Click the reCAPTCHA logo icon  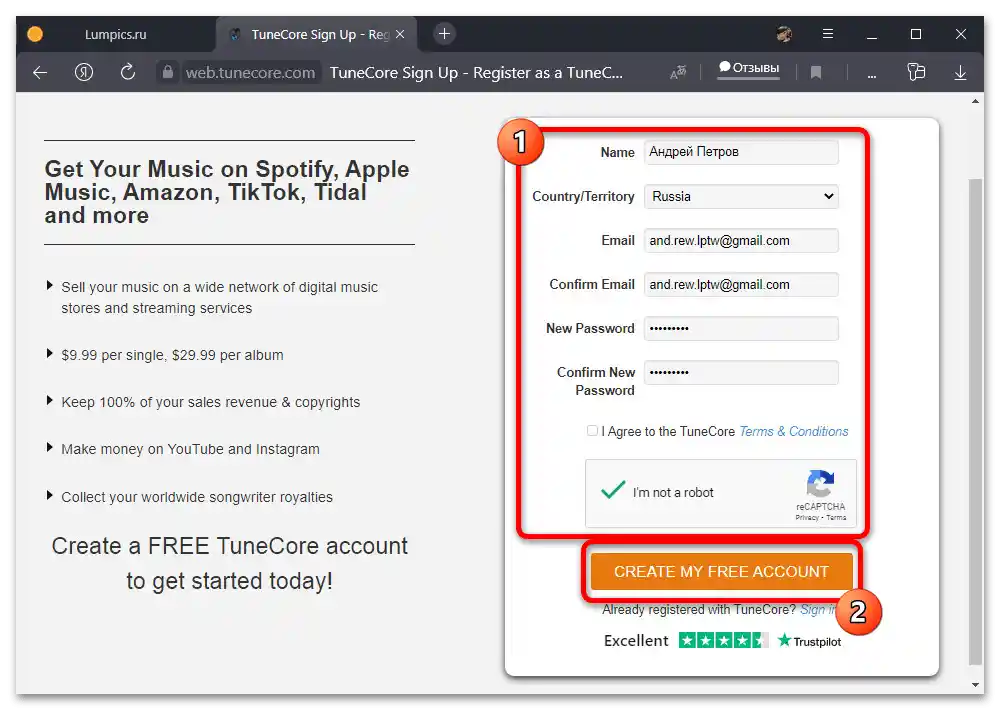(820, 483)
